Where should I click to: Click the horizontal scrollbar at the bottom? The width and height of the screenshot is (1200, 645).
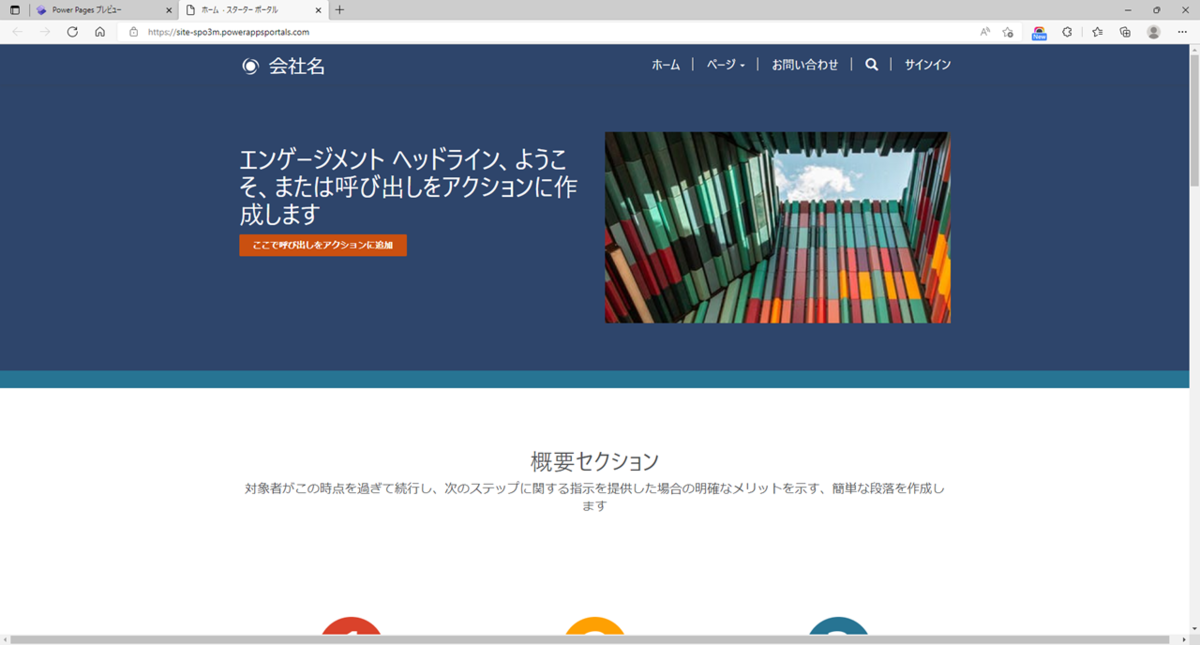point(590,639)
